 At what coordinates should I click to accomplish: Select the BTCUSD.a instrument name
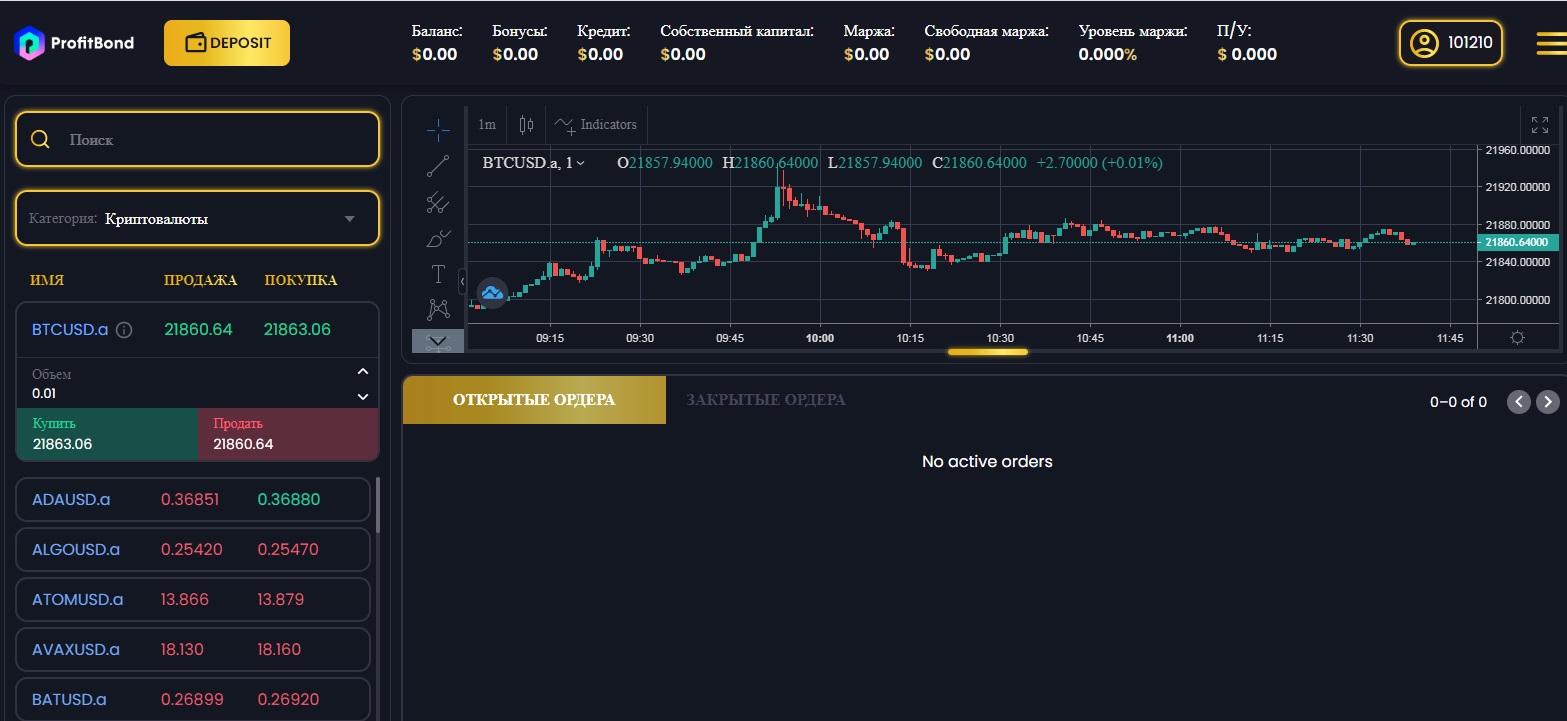[70, 329]
